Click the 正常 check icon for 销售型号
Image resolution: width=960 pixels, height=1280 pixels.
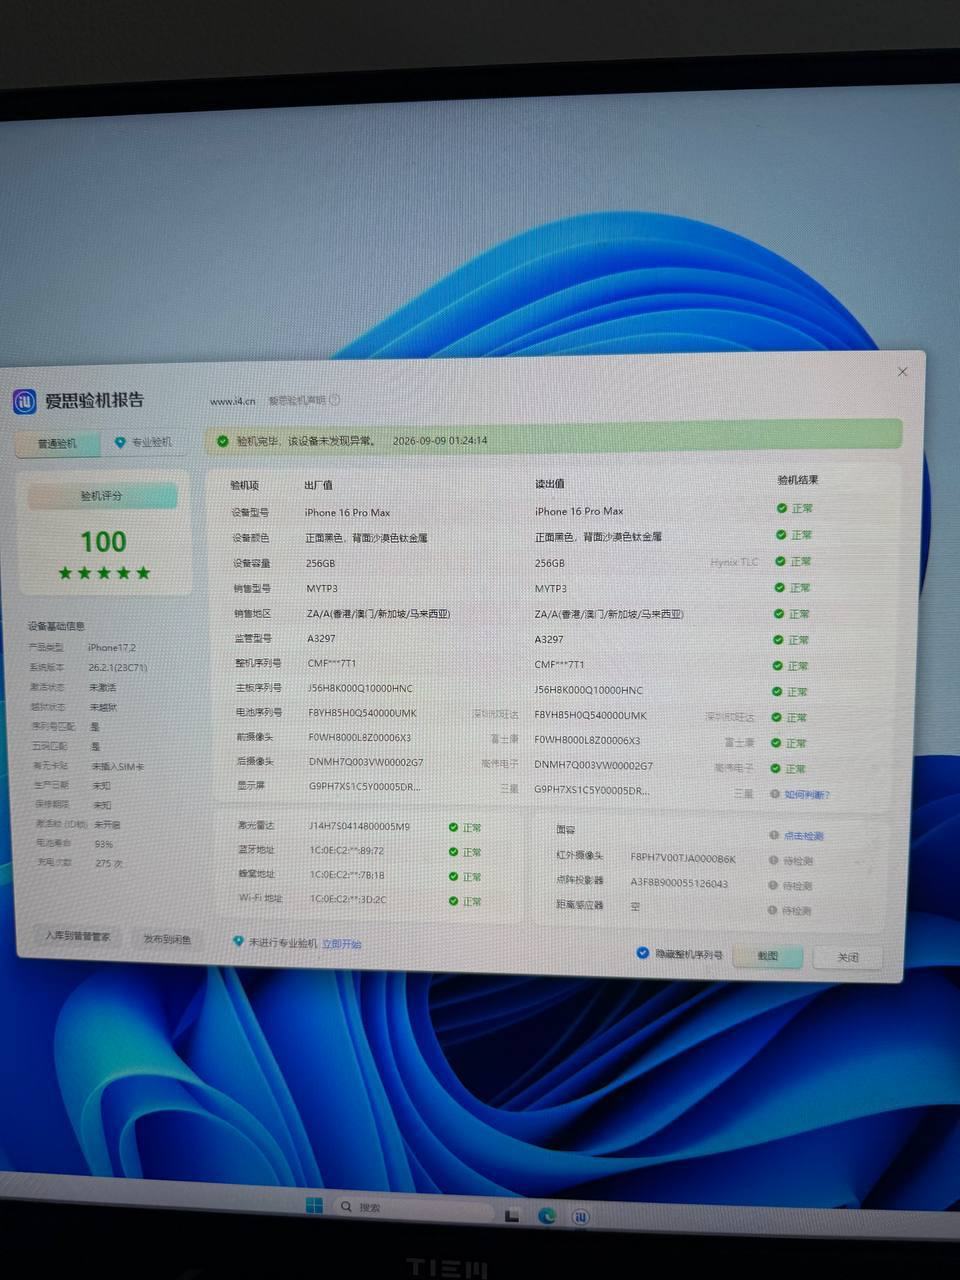tap(779, 587)
